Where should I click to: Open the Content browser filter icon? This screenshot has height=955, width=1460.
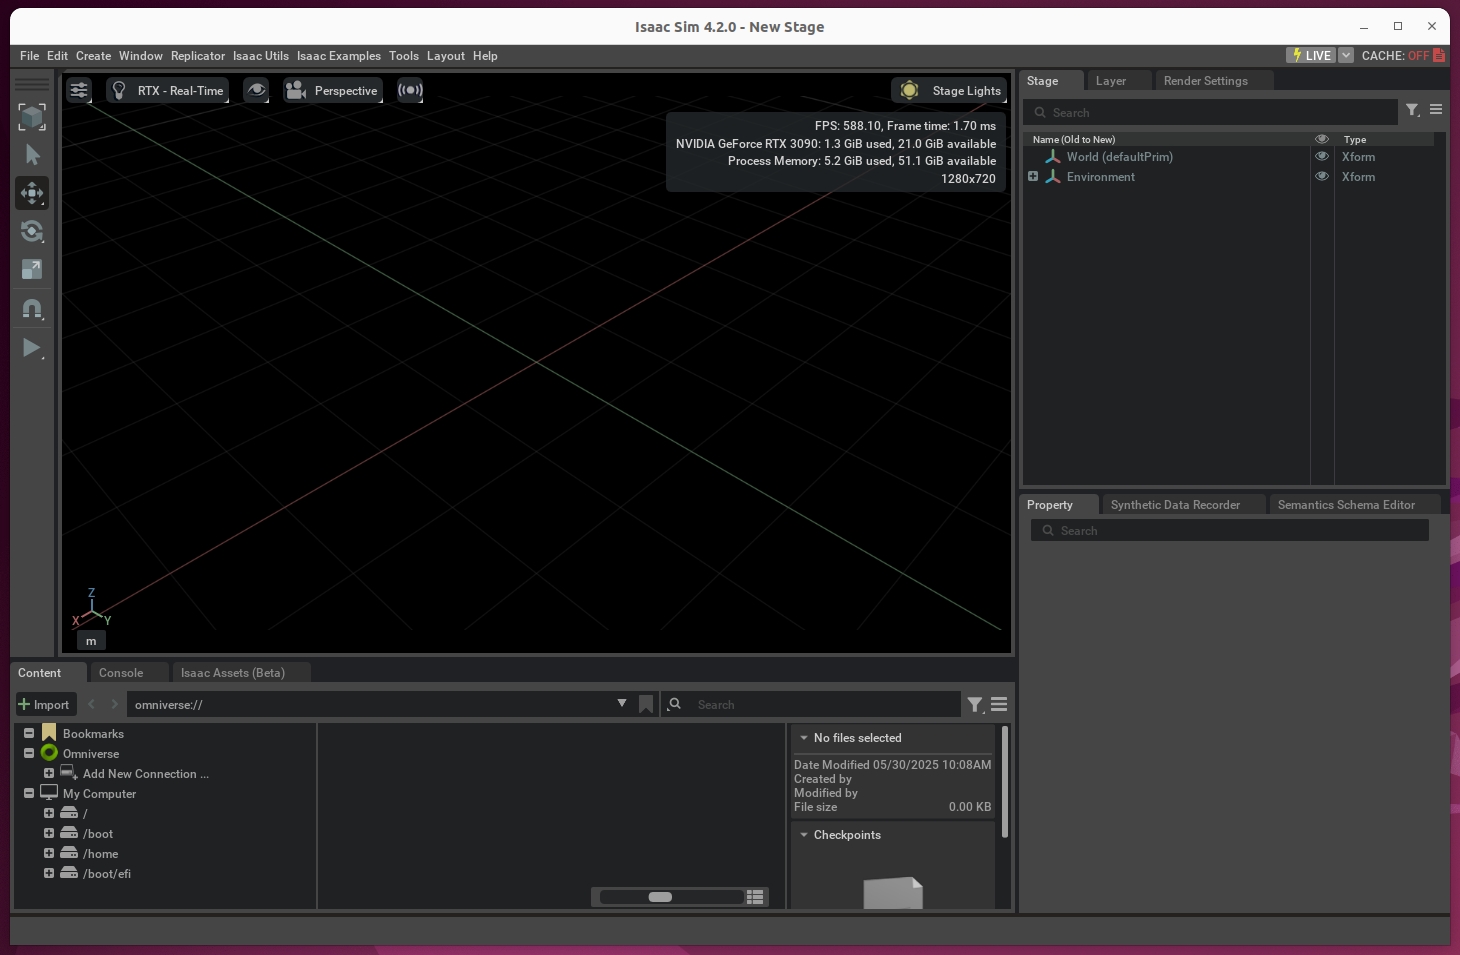pos(975,705)
